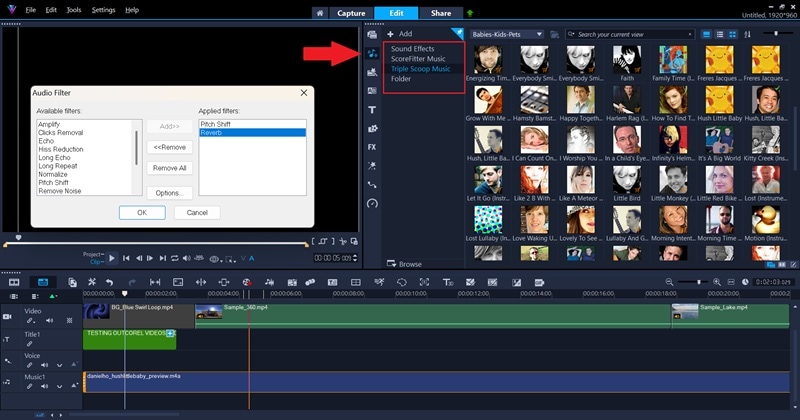The width and height of the screenshot is (800, 420).
Task: Open the Babies-Kids-Pets category dropdown
Action: click(x=507, y=35)
